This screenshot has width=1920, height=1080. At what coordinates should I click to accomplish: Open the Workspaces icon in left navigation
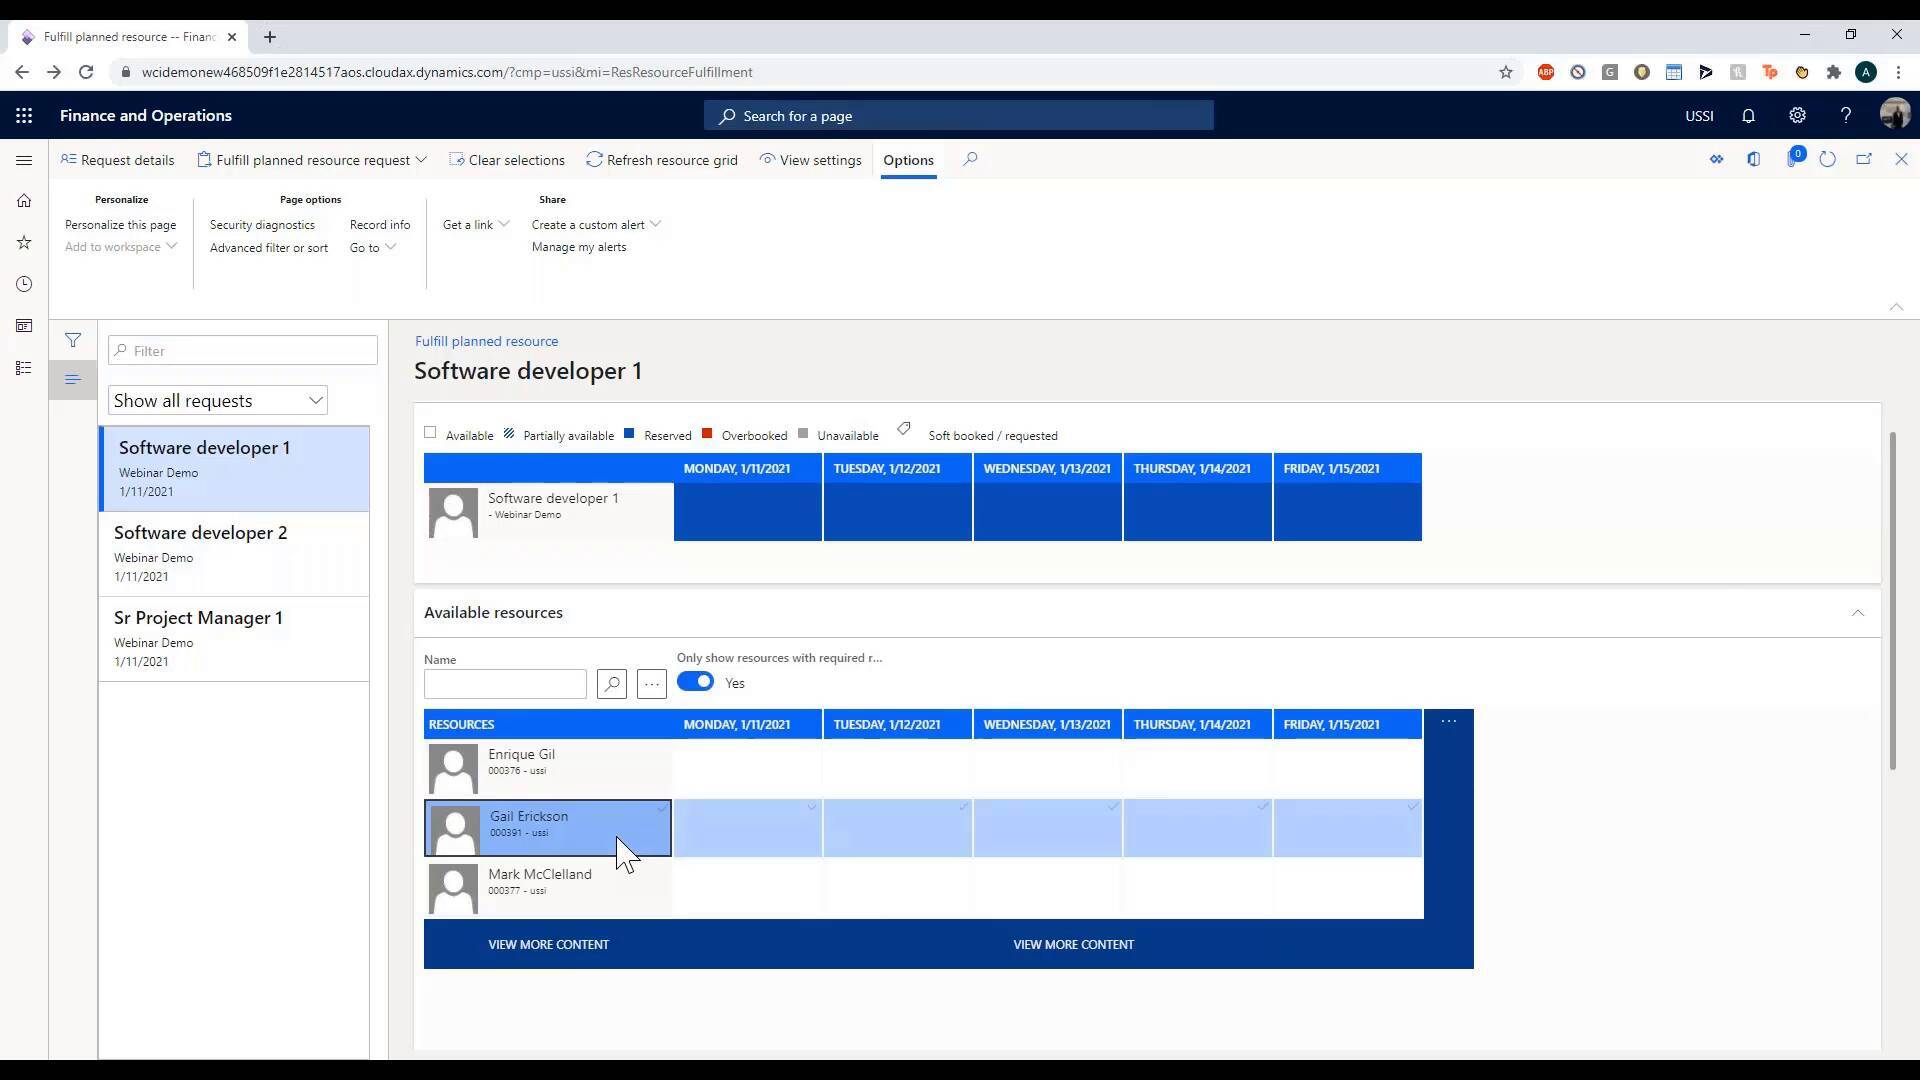click(x=24, y=326)
